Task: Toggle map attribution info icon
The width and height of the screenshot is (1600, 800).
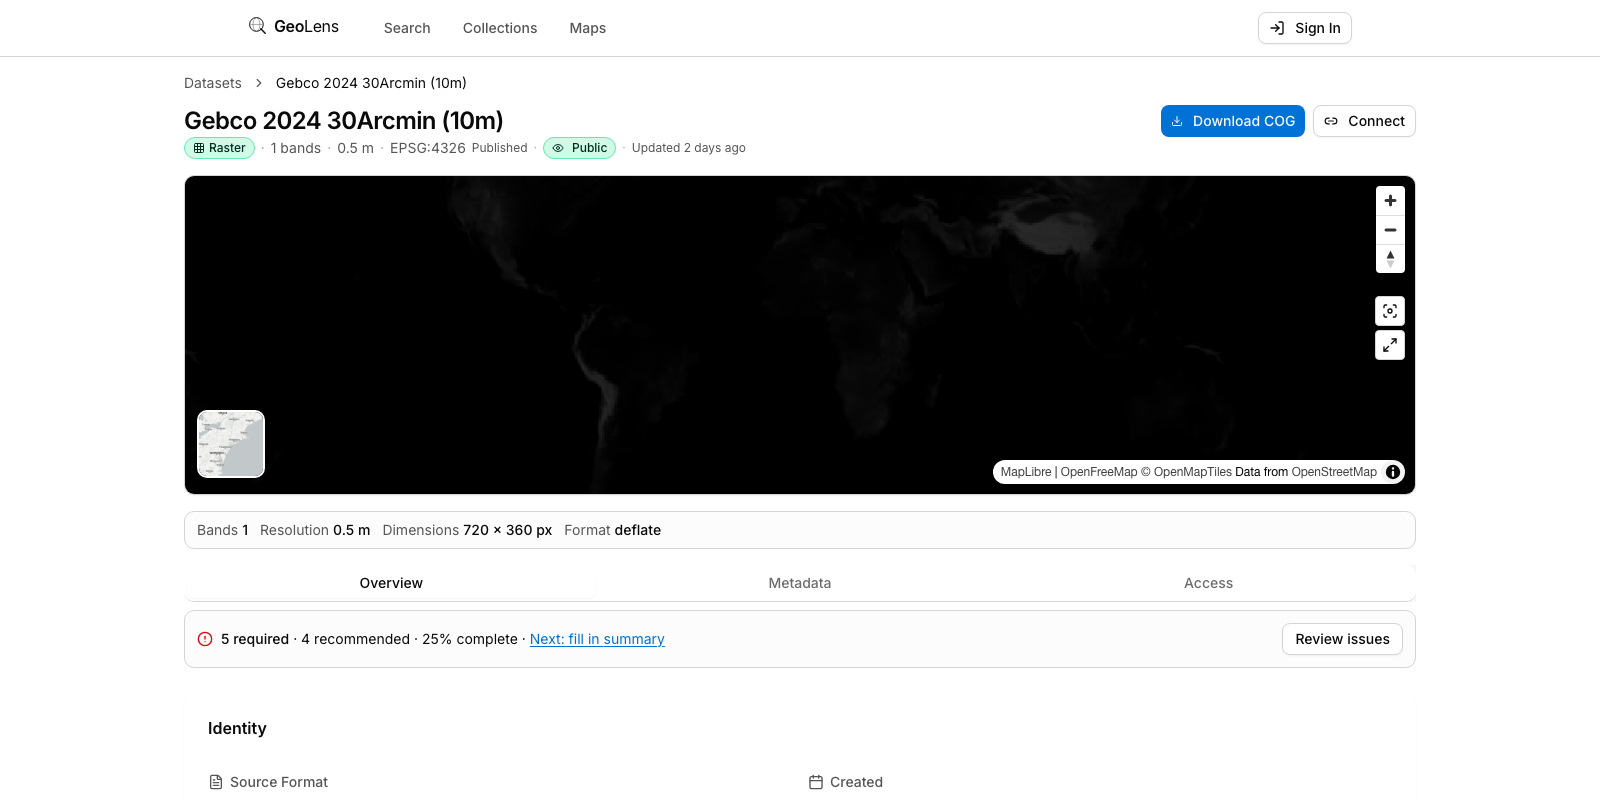Action: point(1392,472)
